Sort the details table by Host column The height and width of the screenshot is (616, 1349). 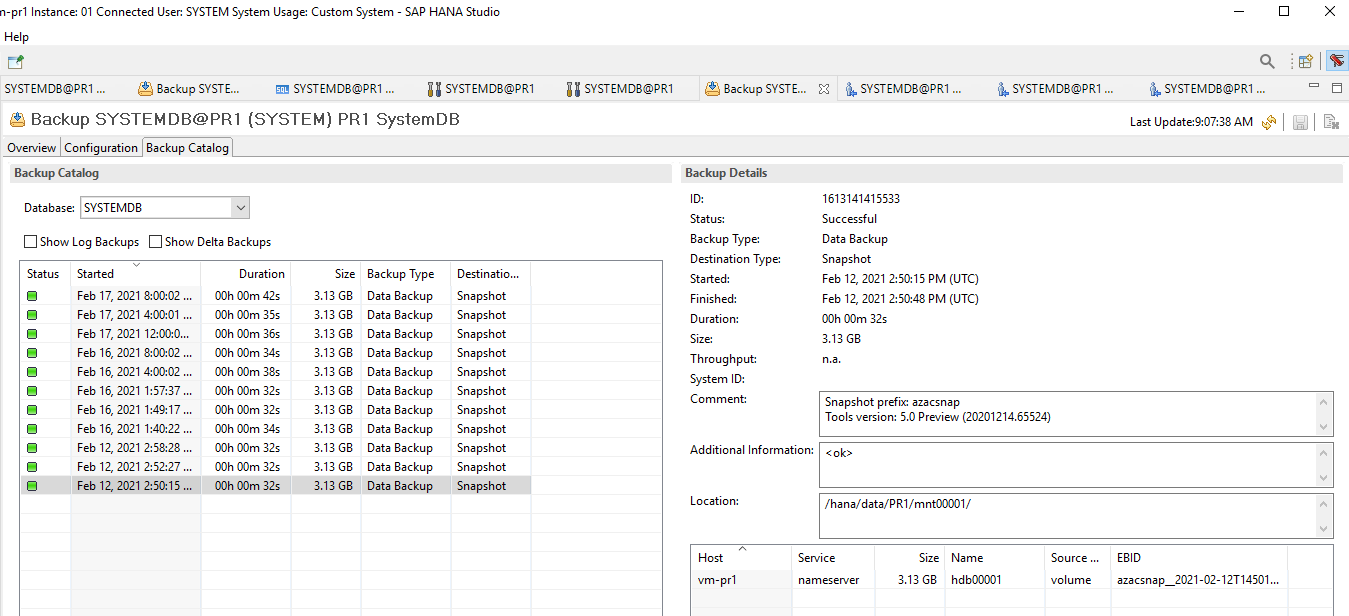click(711, 558)
